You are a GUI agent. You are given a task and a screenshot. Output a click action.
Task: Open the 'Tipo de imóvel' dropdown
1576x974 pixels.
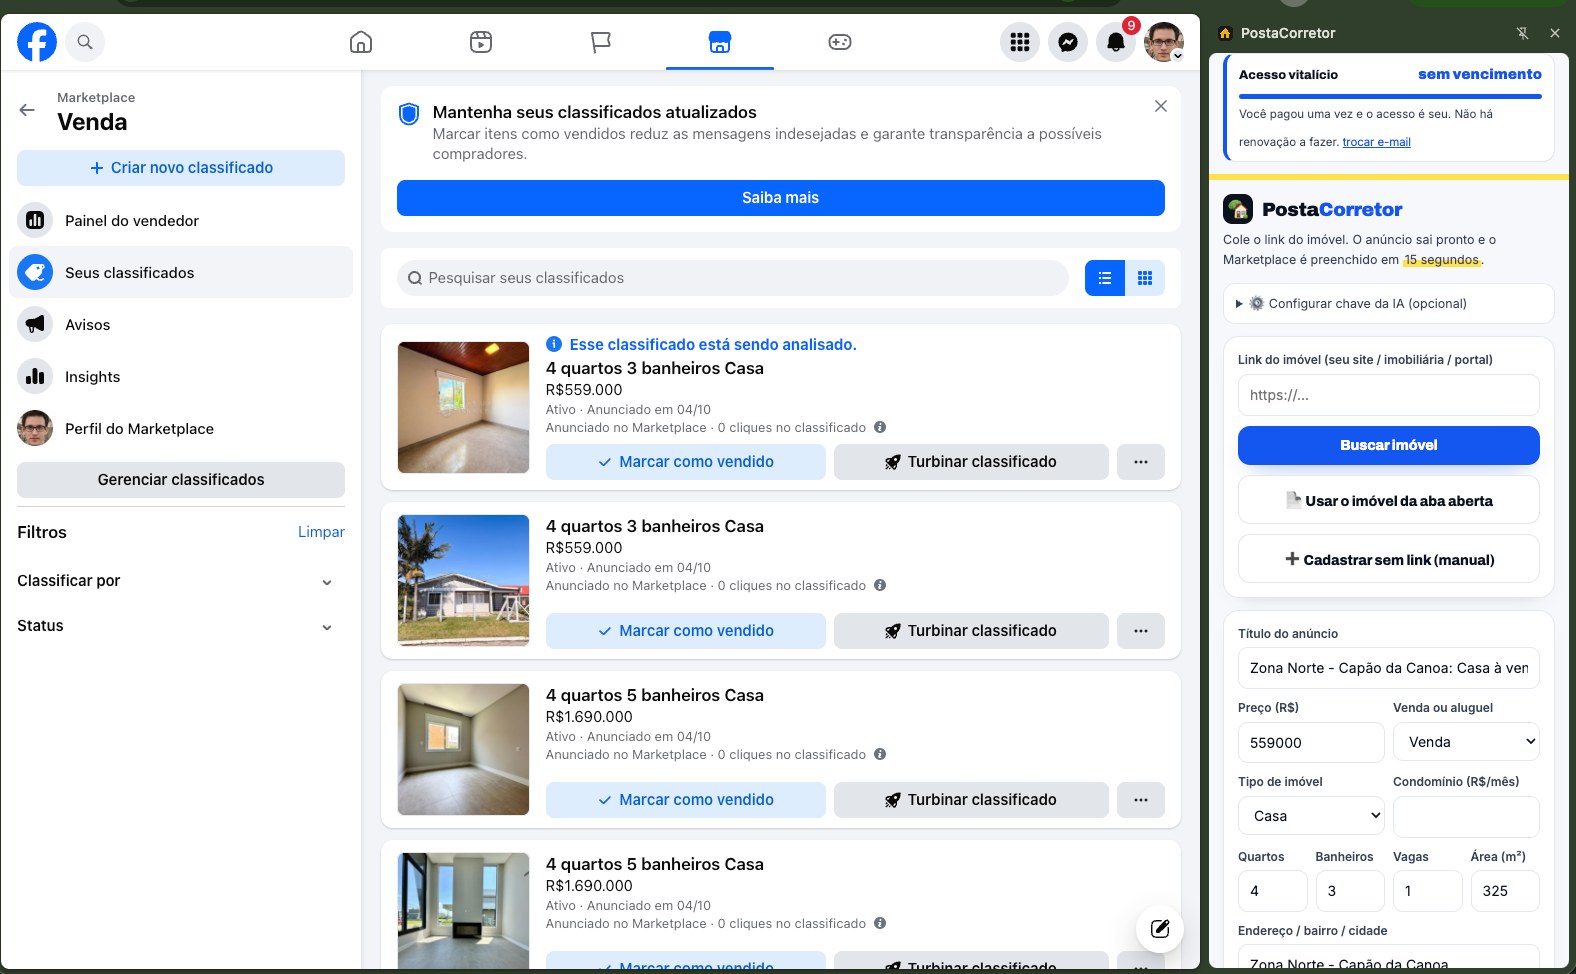point(1311,816)
